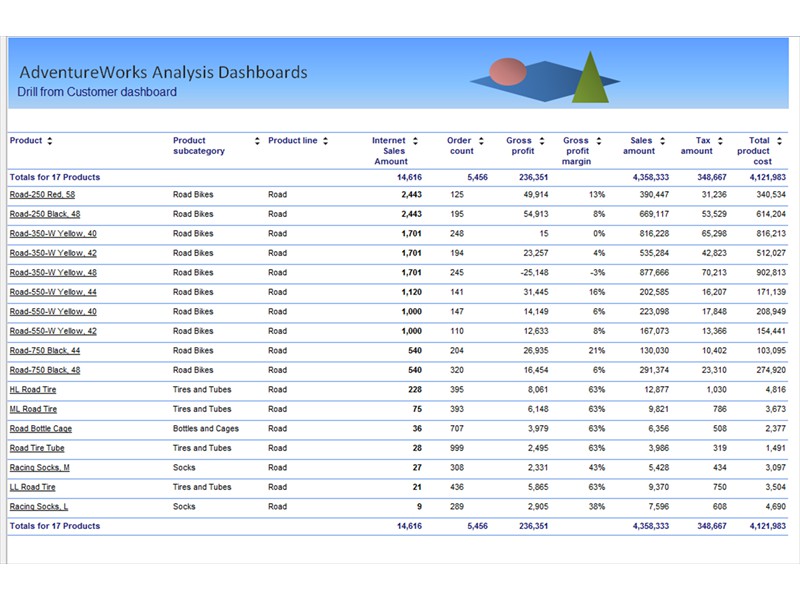Image resolution: width=800 pixels, height=600 pixels.
Task: Select sales amount 669,117
Action: pos(654,214)
